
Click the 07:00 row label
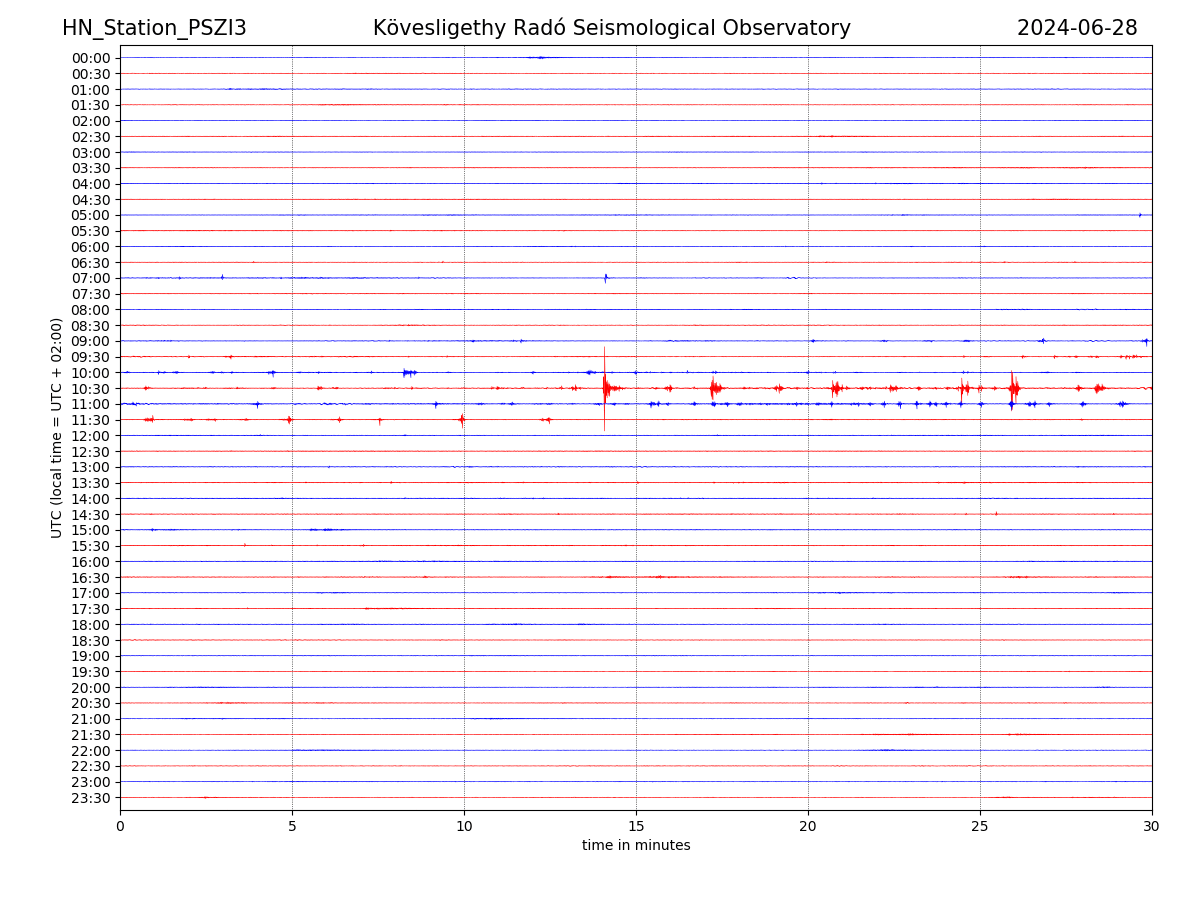91,278
